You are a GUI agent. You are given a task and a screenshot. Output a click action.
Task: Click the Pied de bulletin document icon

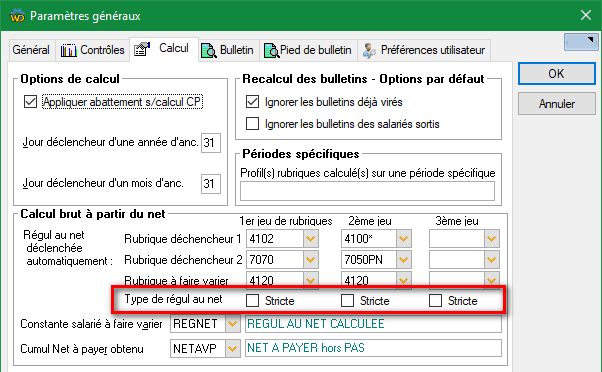point(271,50)
